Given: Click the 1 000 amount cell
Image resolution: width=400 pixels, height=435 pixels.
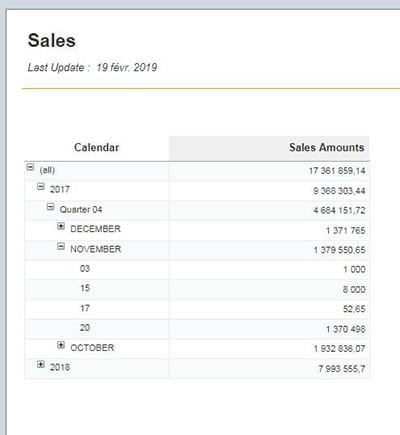Looking at the screenshot, I should pyautogui.click(x=354, y=269).
